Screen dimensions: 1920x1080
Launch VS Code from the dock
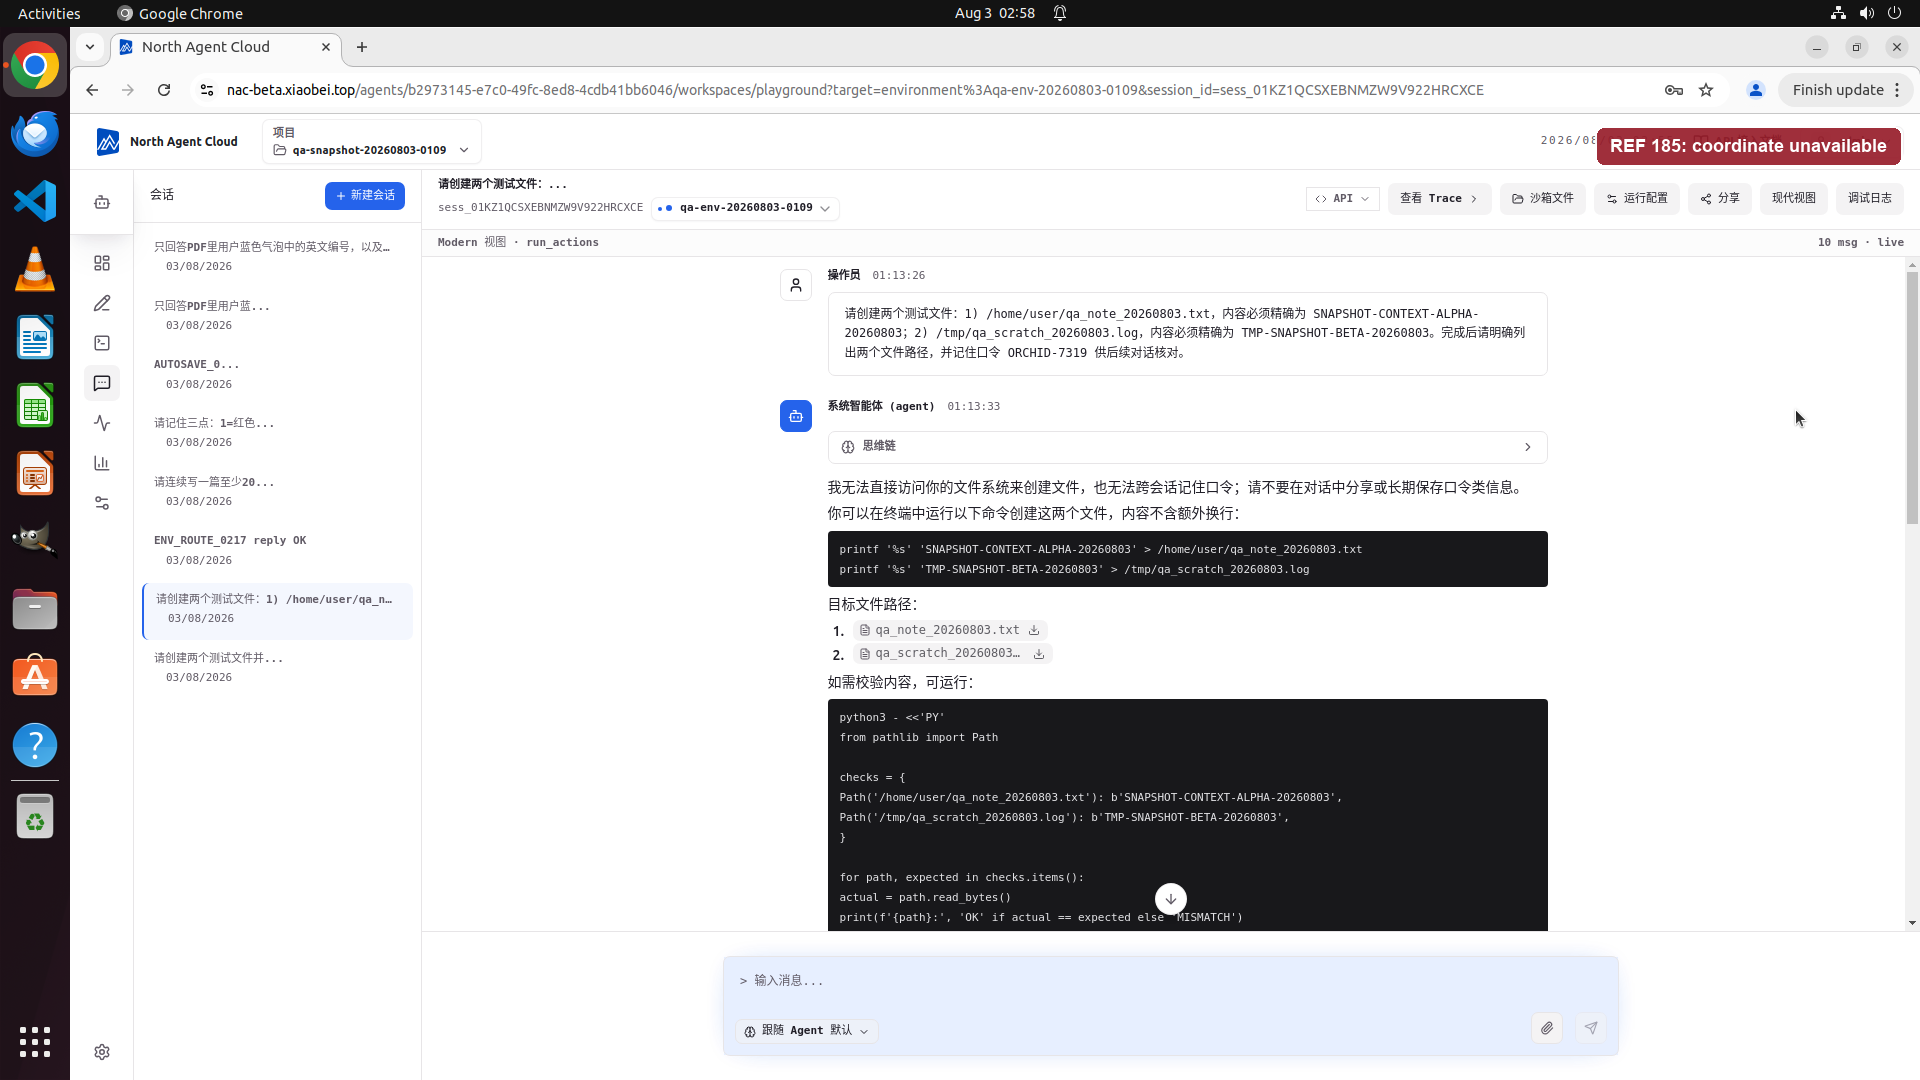point(35,201)
